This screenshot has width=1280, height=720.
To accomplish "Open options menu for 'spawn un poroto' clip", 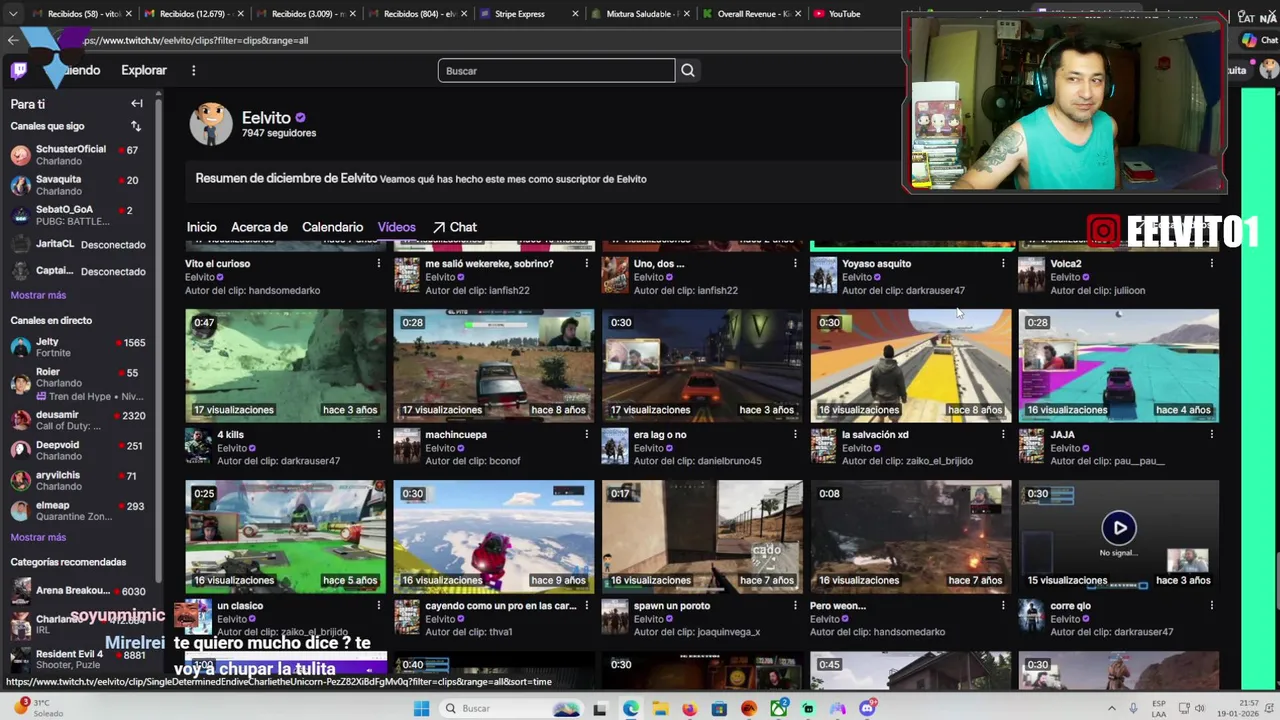I will [x=795, y=606].
